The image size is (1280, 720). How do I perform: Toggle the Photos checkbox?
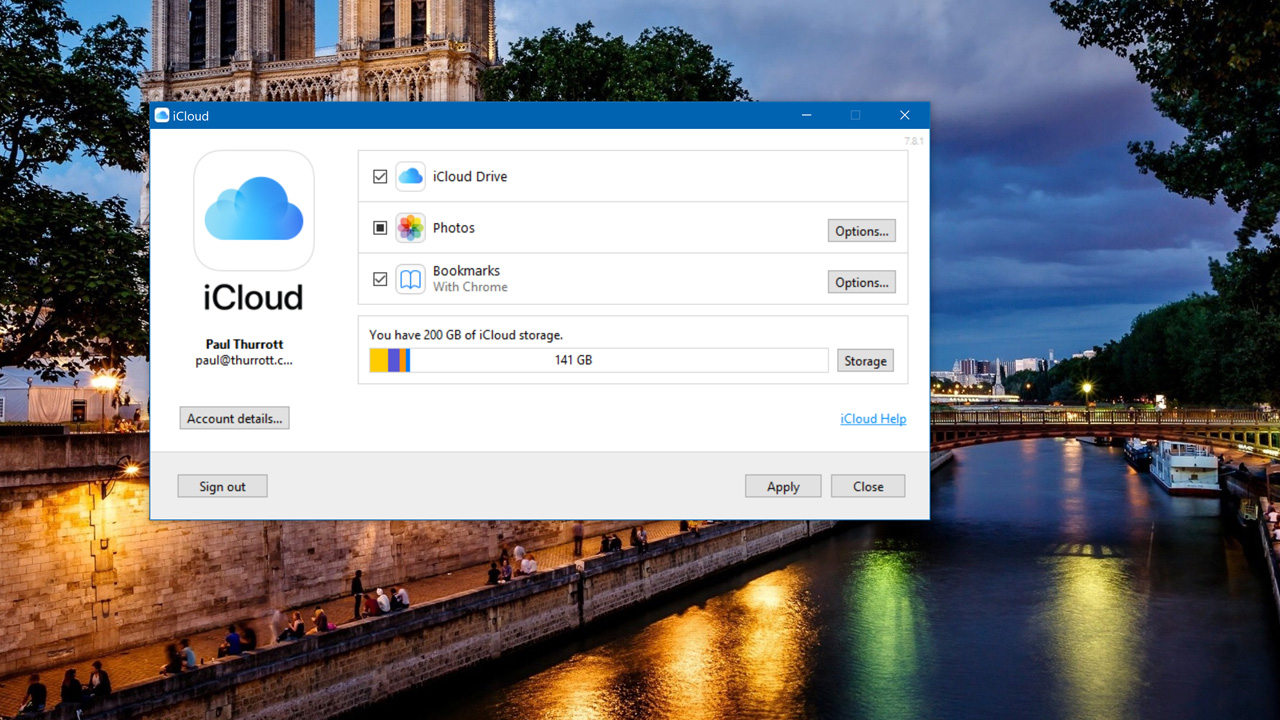[380, 228]
